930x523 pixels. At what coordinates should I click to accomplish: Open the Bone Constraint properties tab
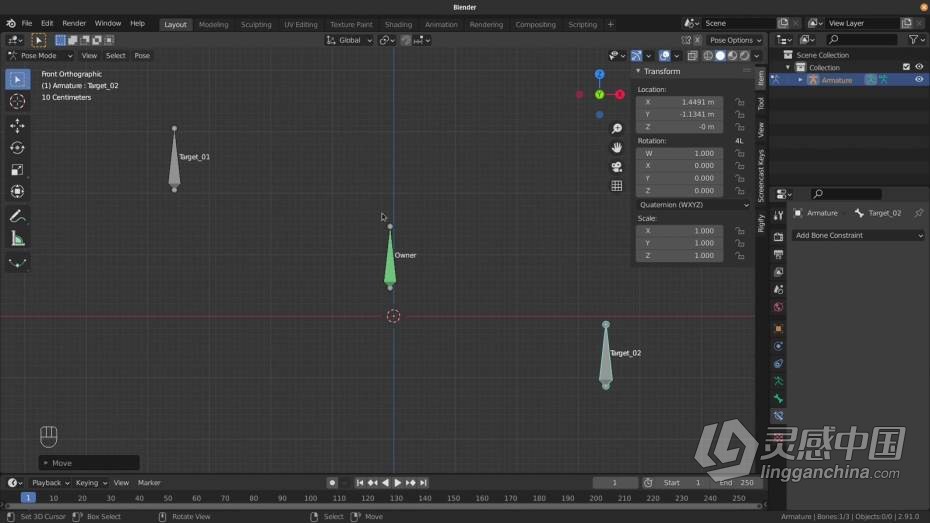(x=778, y=416)
